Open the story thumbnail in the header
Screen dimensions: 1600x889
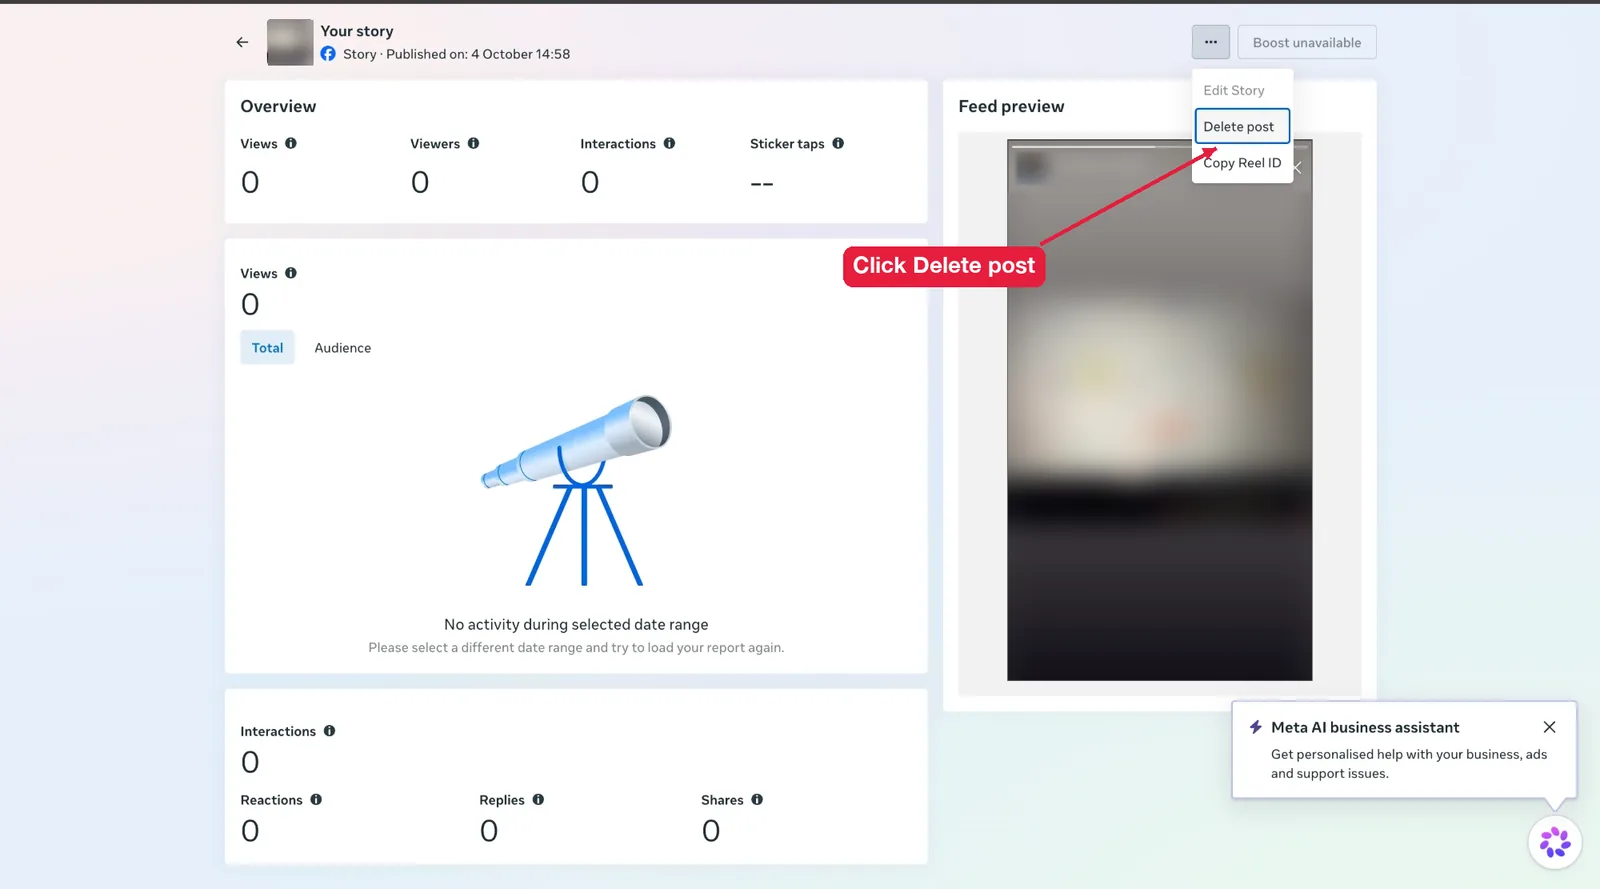pos(290,42)
